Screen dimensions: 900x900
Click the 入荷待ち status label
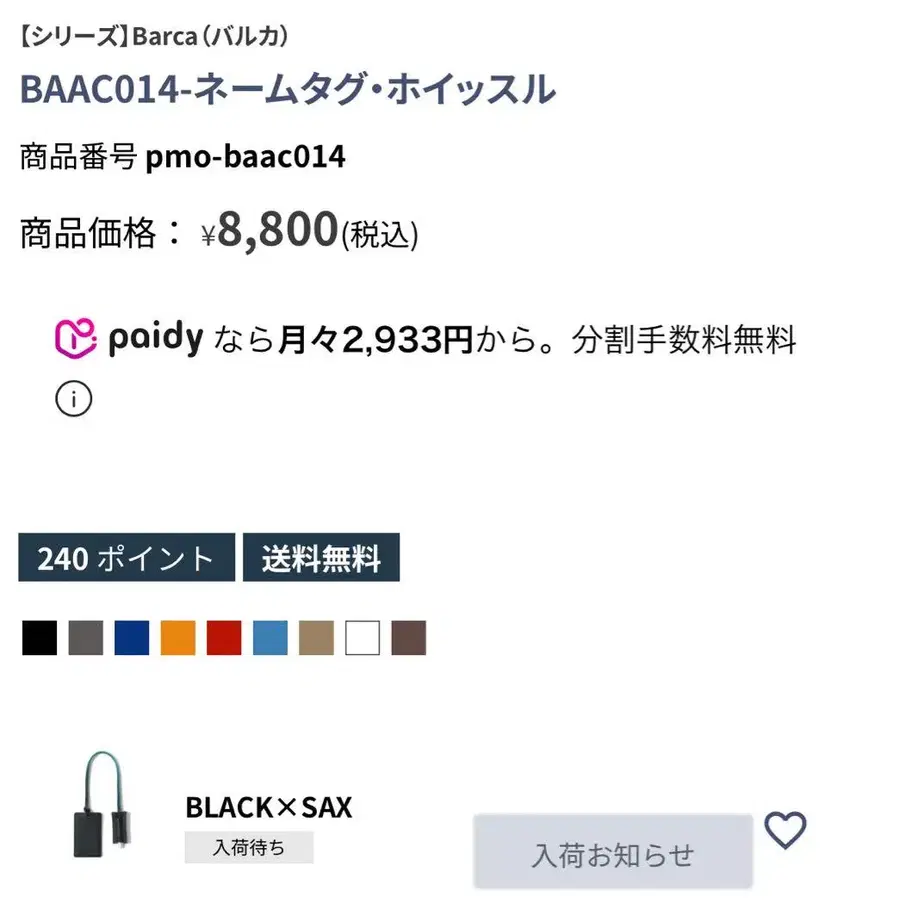coord(249,848)
